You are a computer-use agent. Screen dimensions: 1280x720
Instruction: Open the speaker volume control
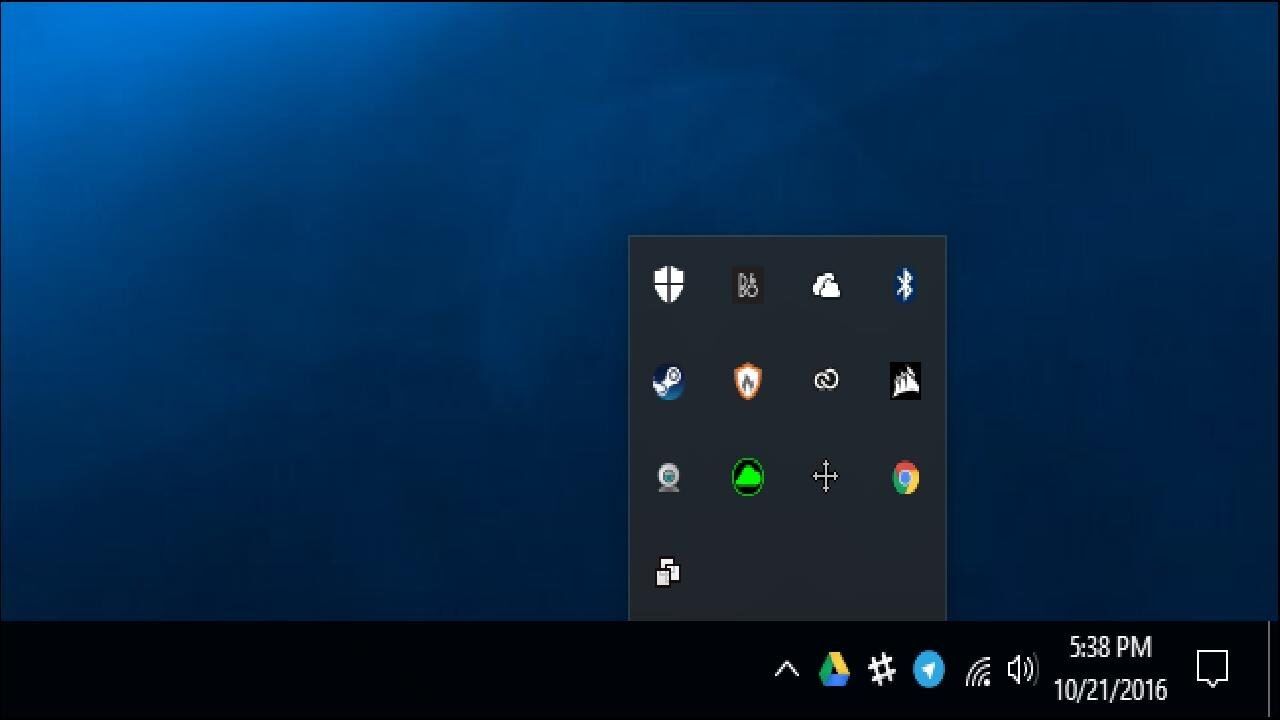[x=1022, y=669]
